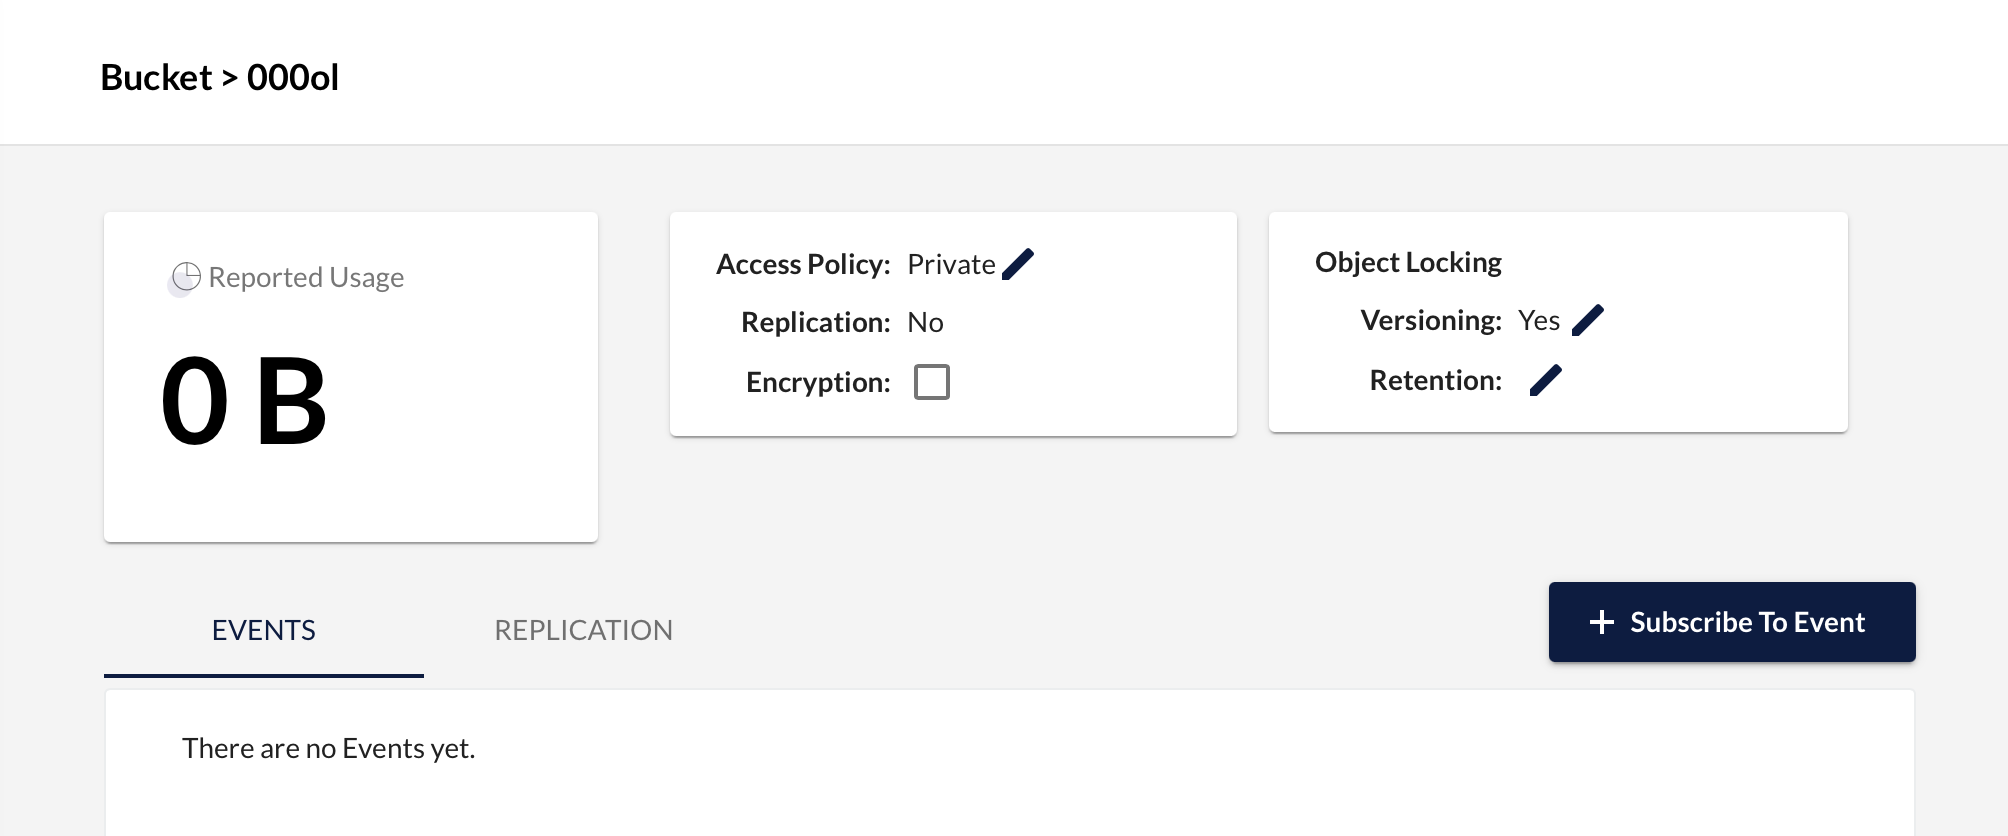2008x836 pixels.
Task: Edit Versioning setting via pencil icon
Action: coord(1588,320)
